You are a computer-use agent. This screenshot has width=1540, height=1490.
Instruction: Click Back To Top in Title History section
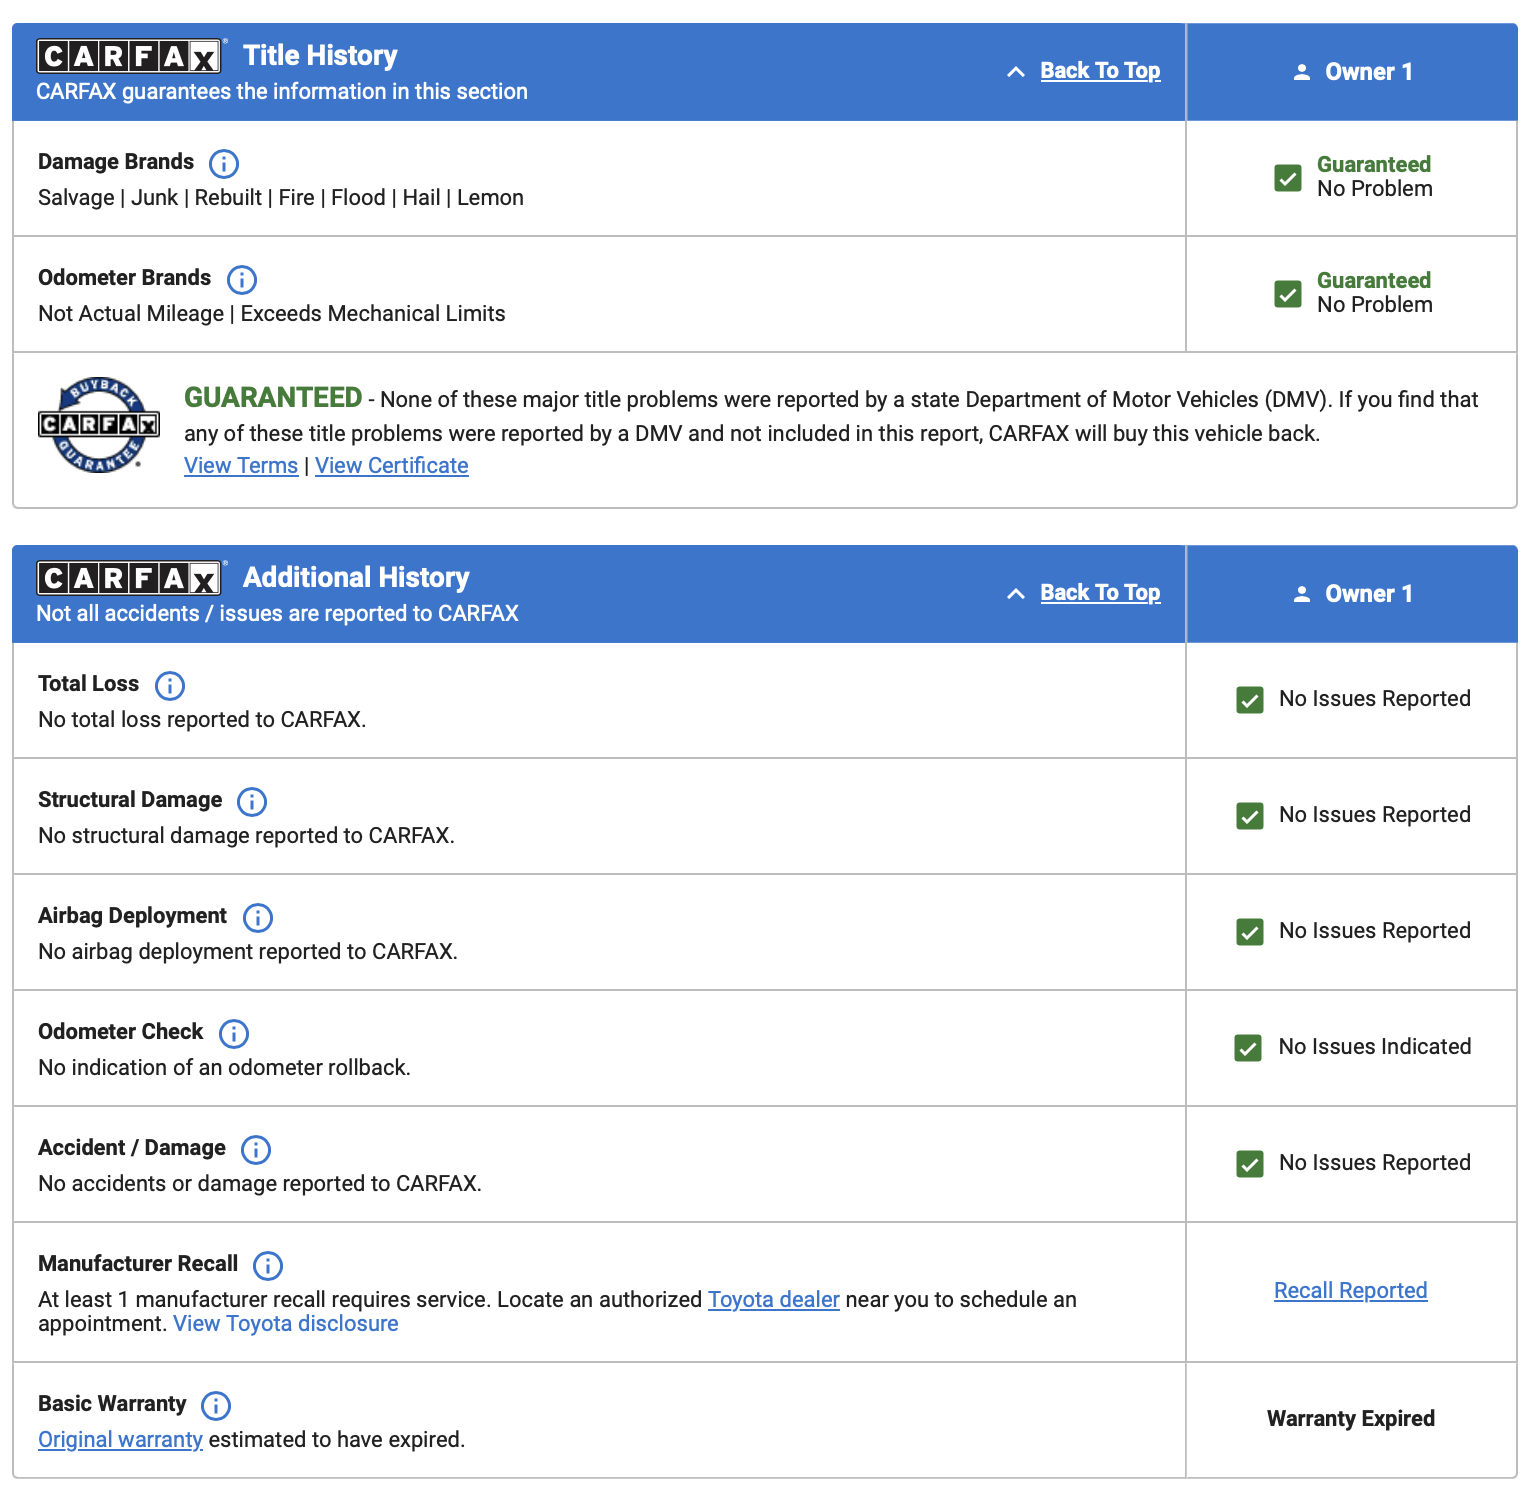point(1100,71)
